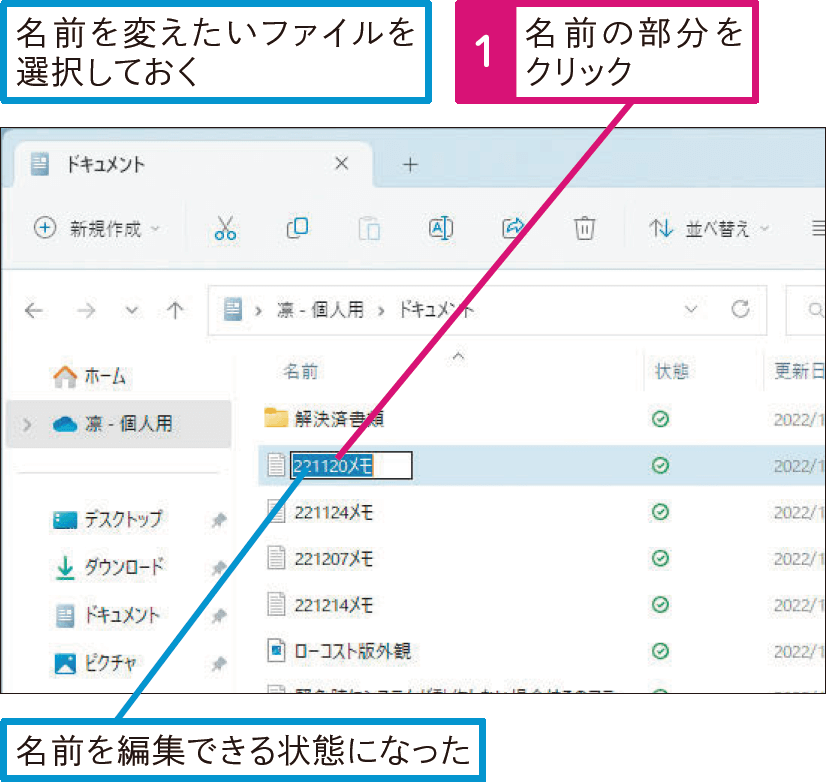Click the ローコスト版外観 image file icon
The height and width of the screenshot is (782, 826).
[x=276, y=651]
